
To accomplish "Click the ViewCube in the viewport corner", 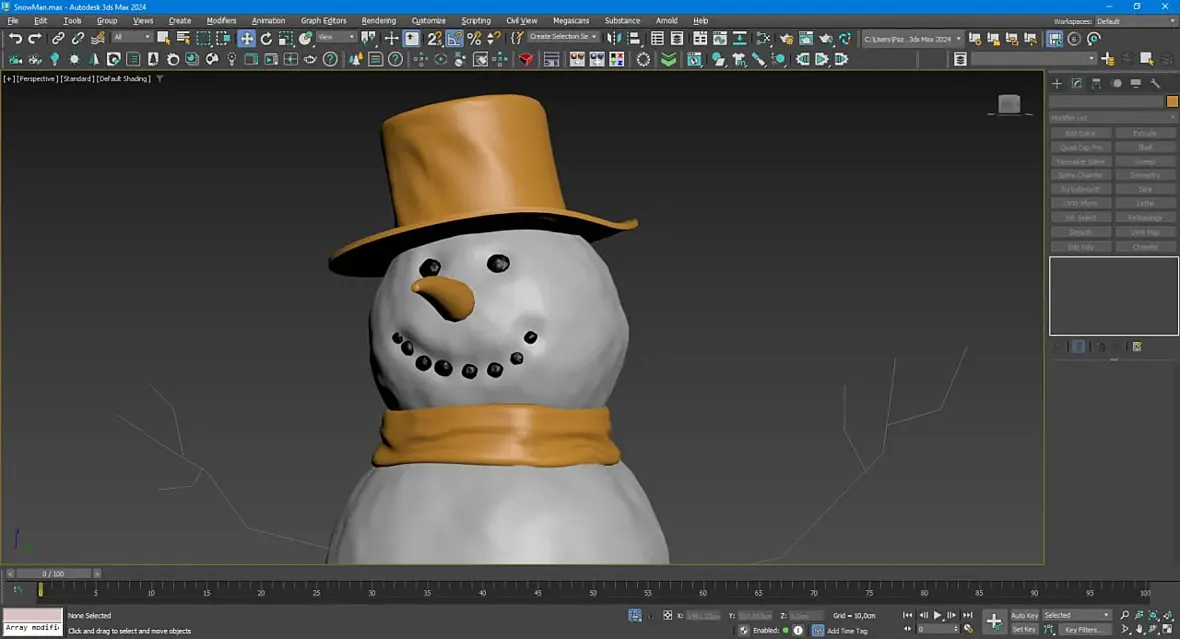I will (1009, 104).
